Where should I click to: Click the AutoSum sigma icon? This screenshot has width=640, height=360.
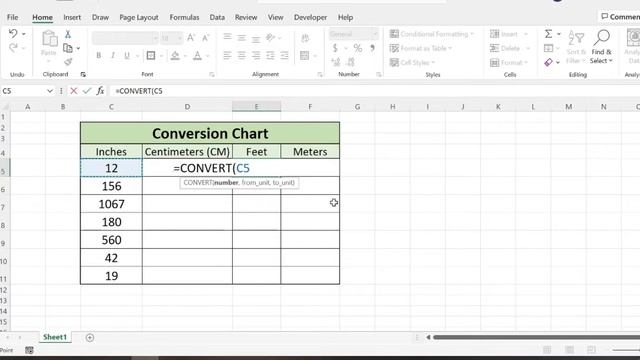549,34
